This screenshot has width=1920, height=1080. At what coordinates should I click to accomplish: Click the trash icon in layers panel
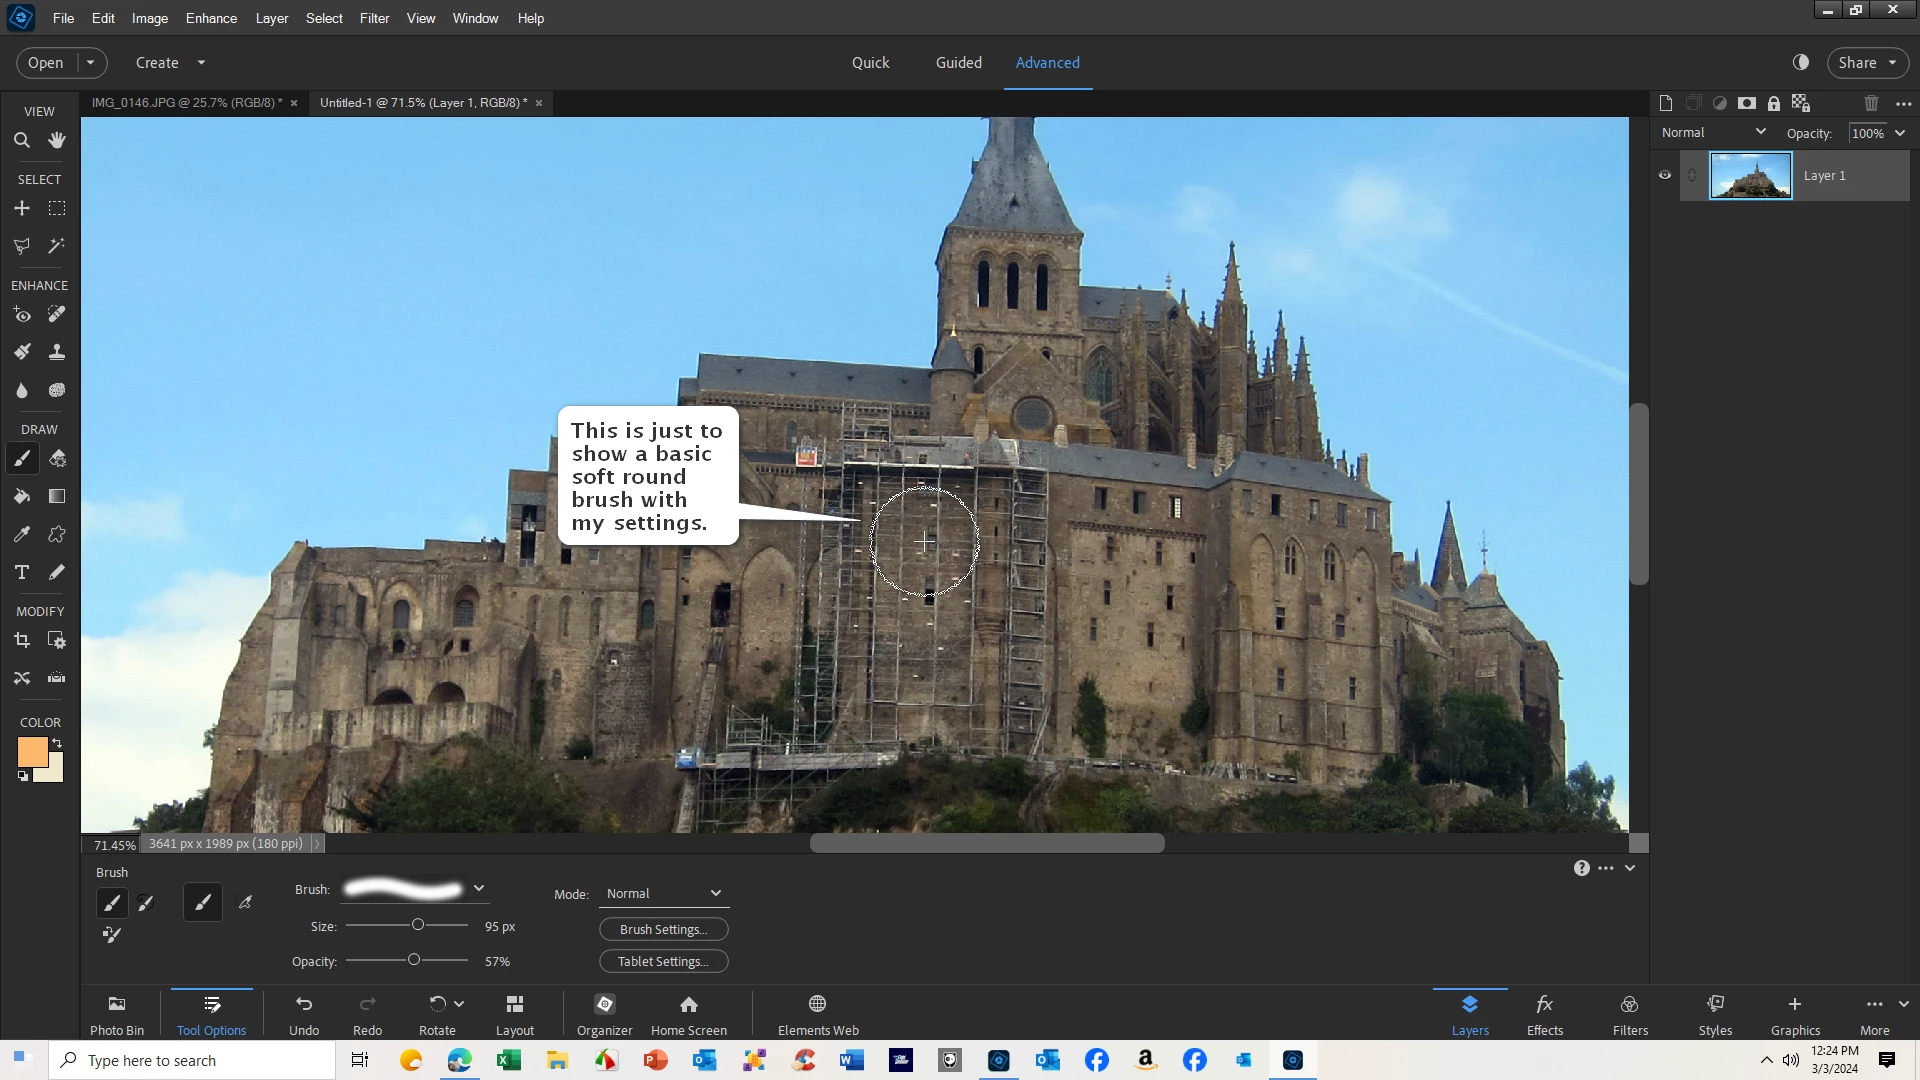pyautogui.click(x=1871, y=103)
